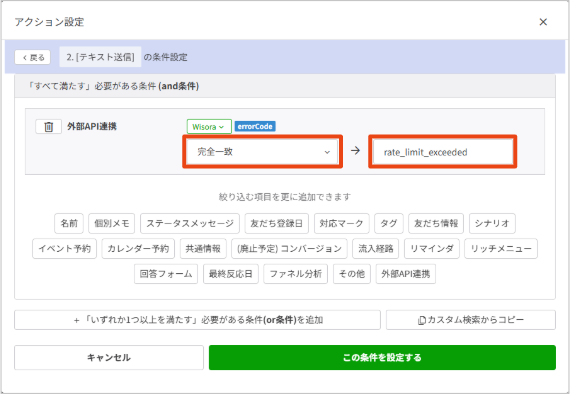This screenshot has width=570, height=394.
Task: Add the 個別メモ filter
Action: (x=112, y=223)
